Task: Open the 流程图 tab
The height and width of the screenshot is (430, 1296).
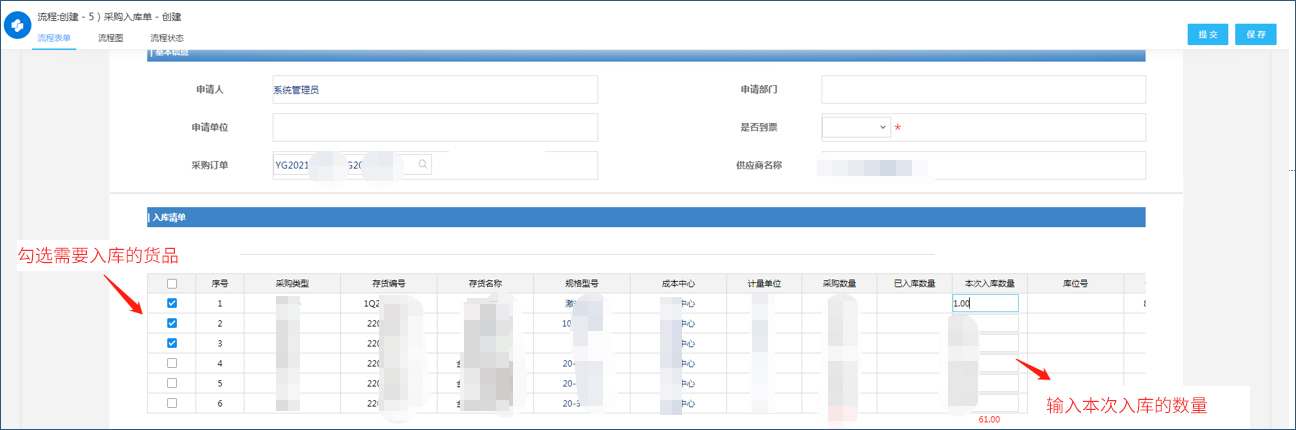Action: (111, 38)
